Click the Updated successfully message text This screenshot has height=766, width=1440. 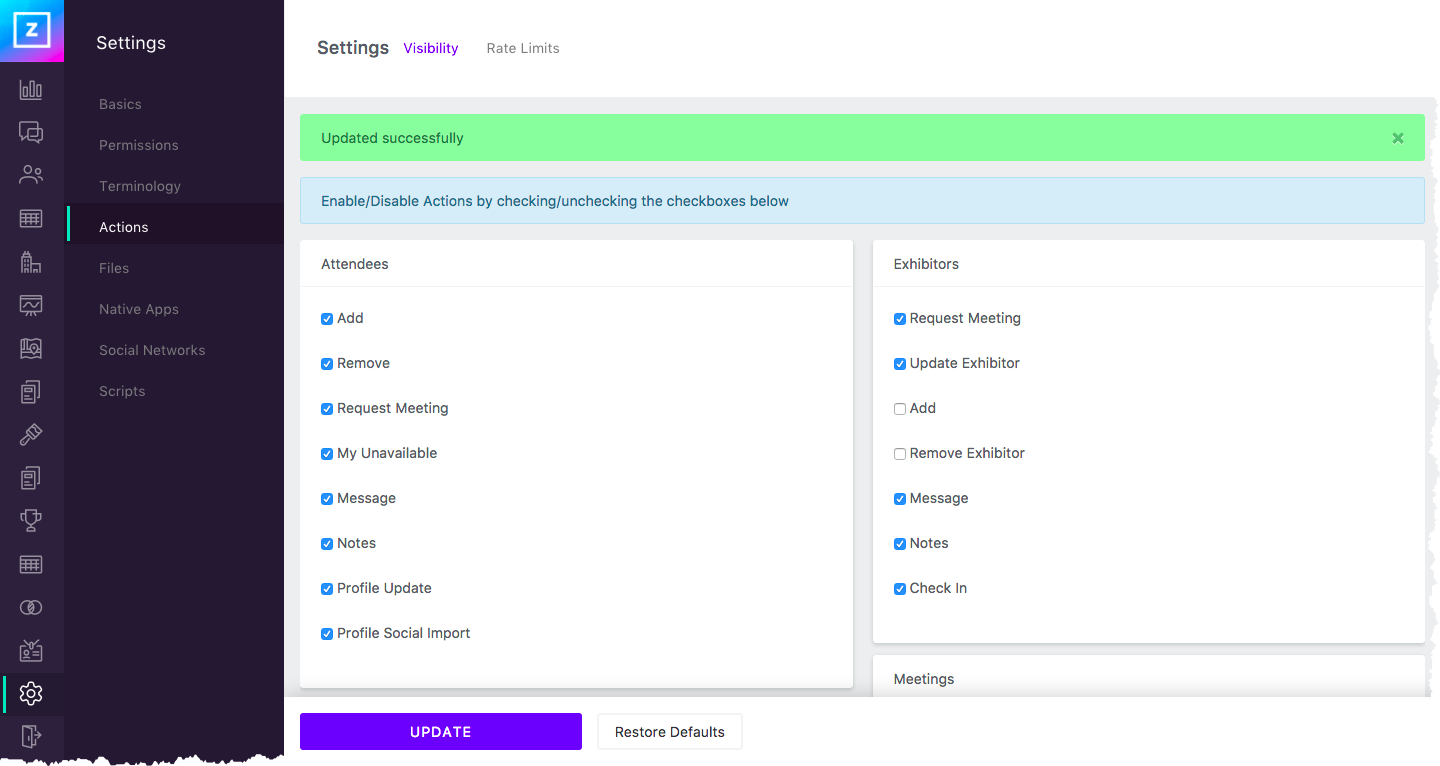click(392, 138)
